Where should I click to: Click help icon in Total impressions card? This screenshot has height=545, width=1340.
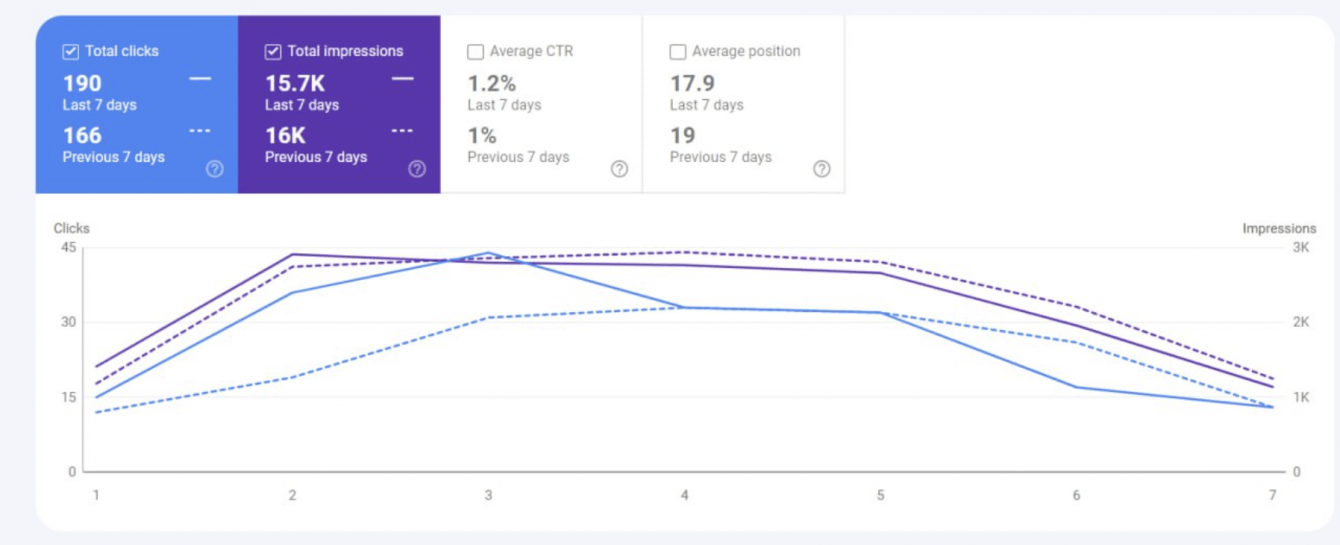[417, 169]
